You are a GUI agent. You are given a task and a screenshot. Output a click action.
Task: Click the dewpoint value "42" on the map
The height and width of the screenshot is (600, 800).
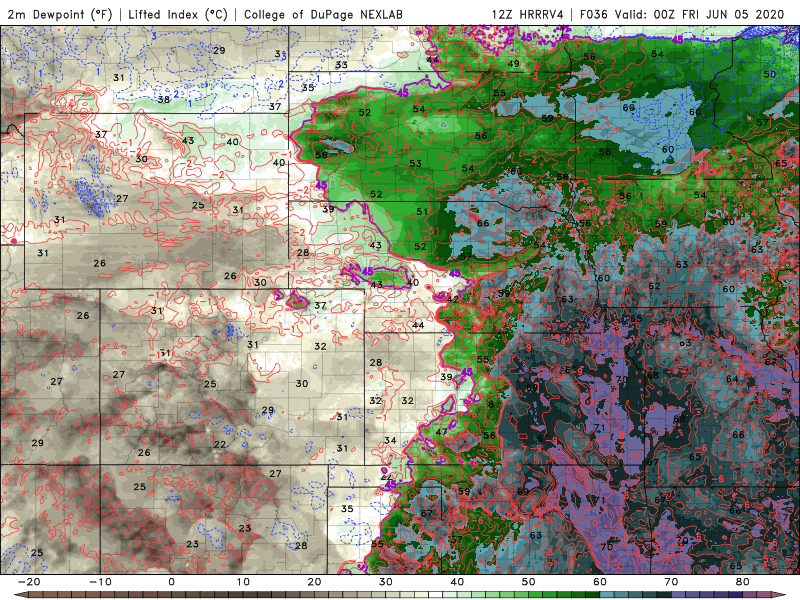pos(452,299)
